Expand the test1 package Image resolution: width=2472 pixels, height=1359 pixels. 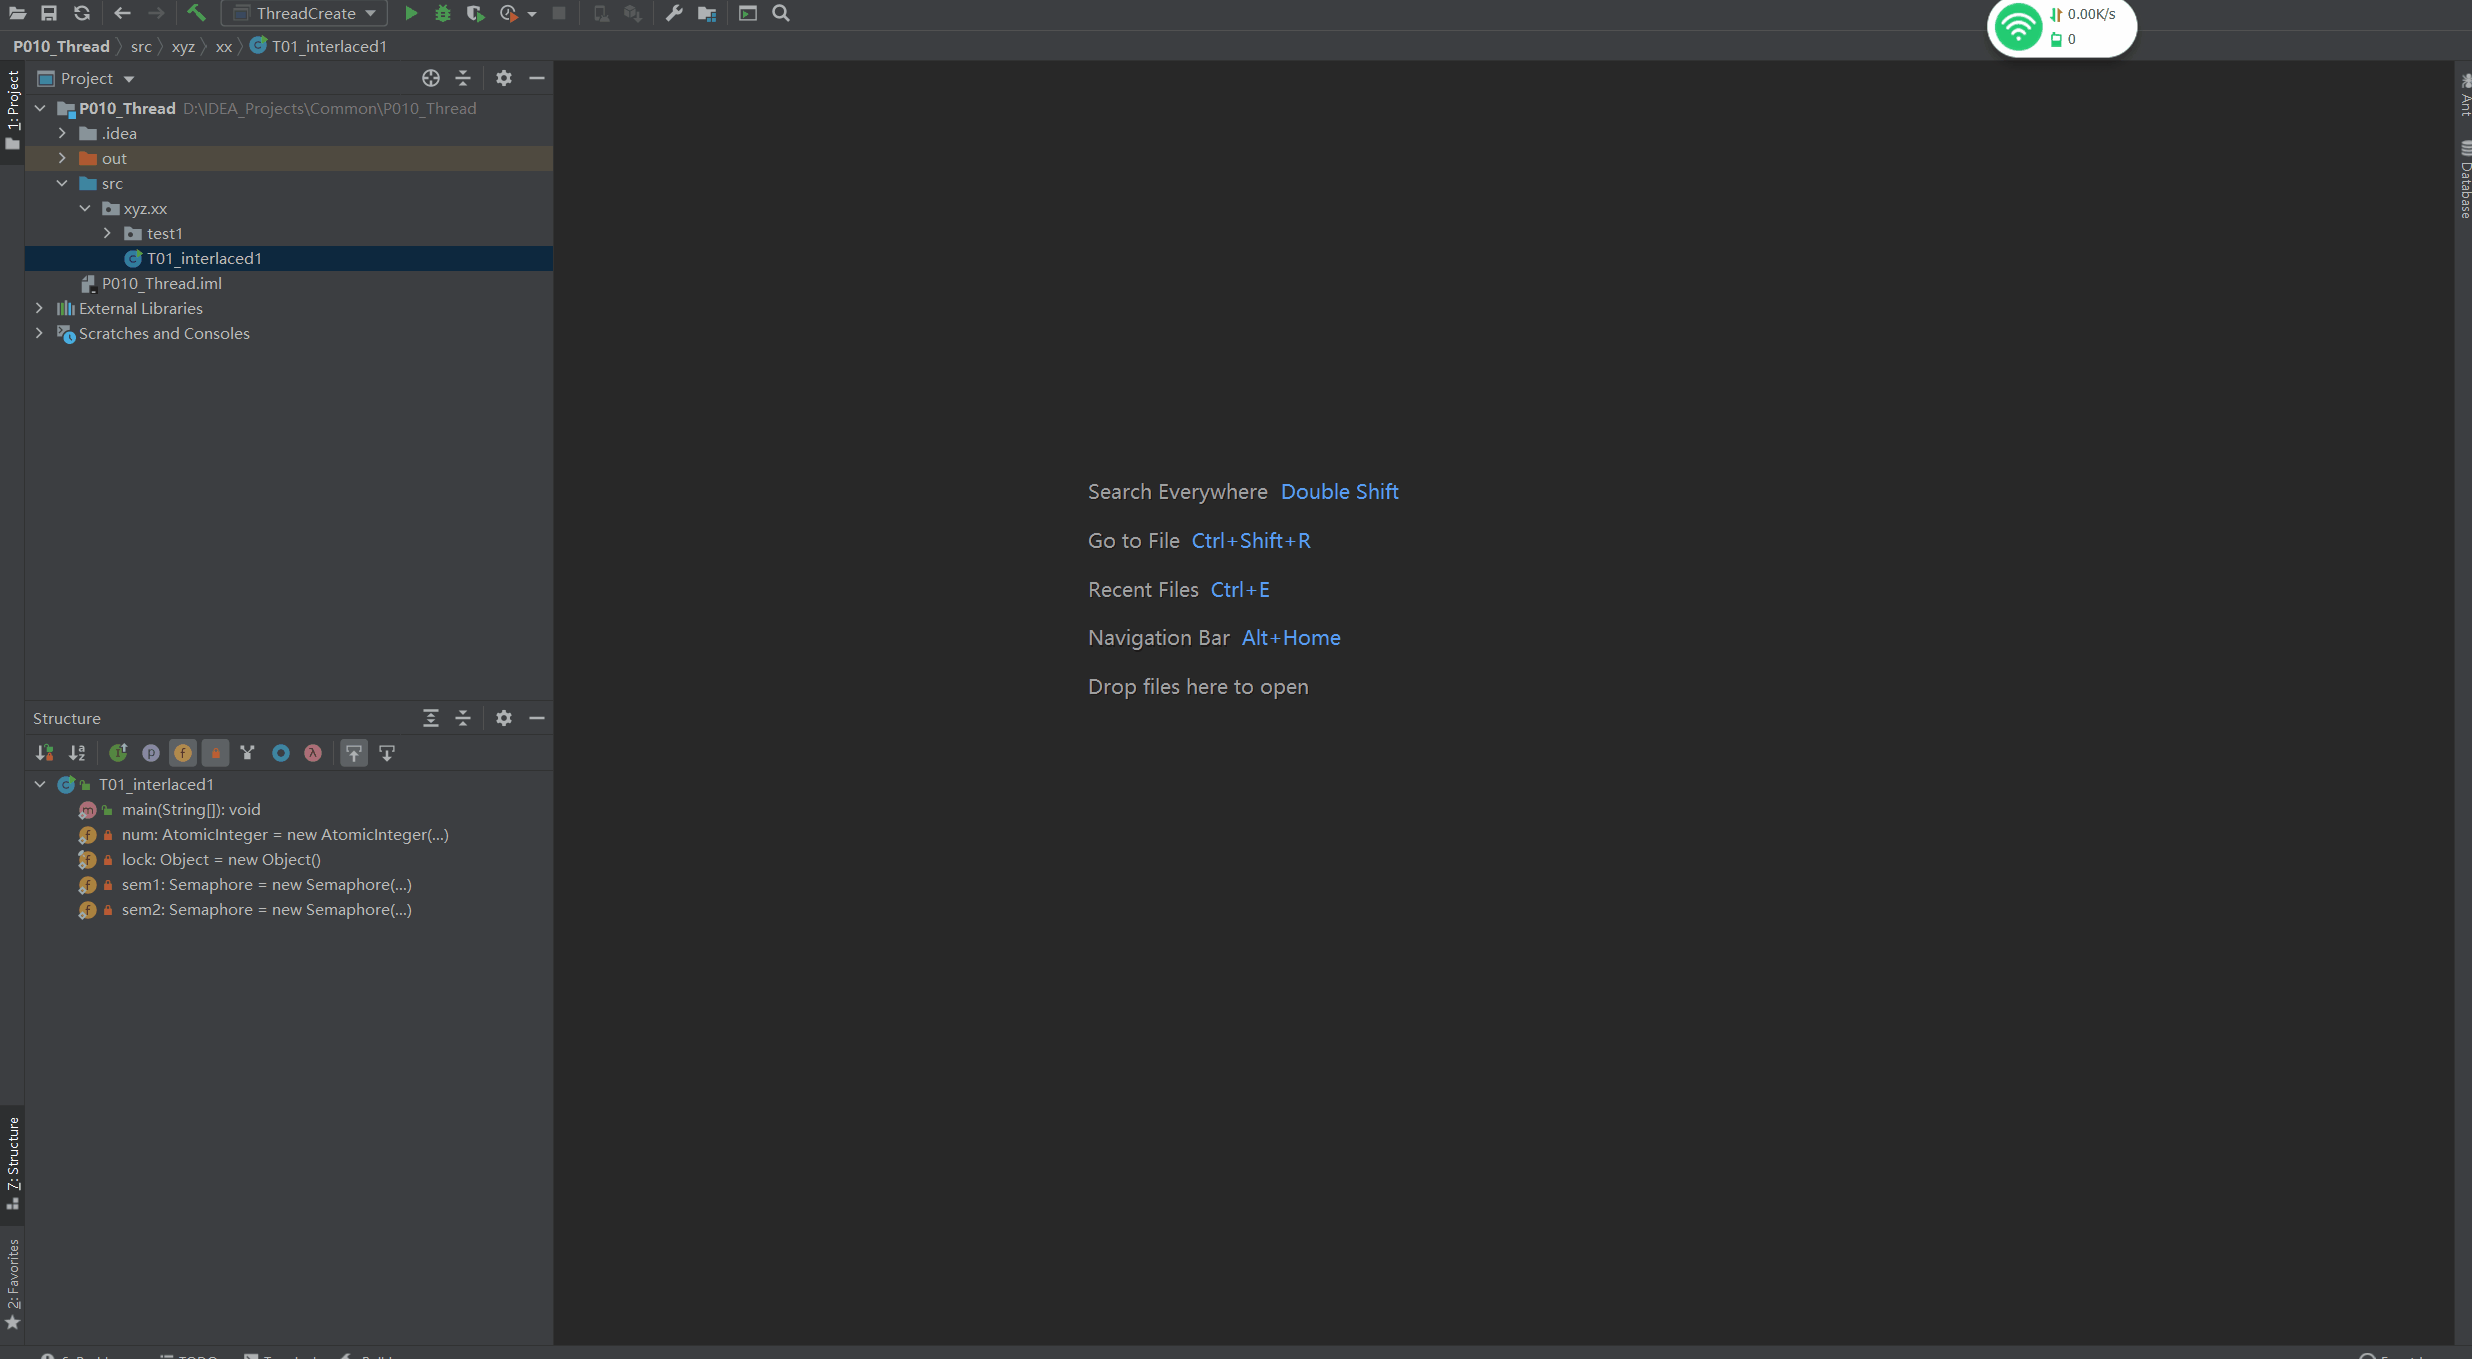point(108,232)
